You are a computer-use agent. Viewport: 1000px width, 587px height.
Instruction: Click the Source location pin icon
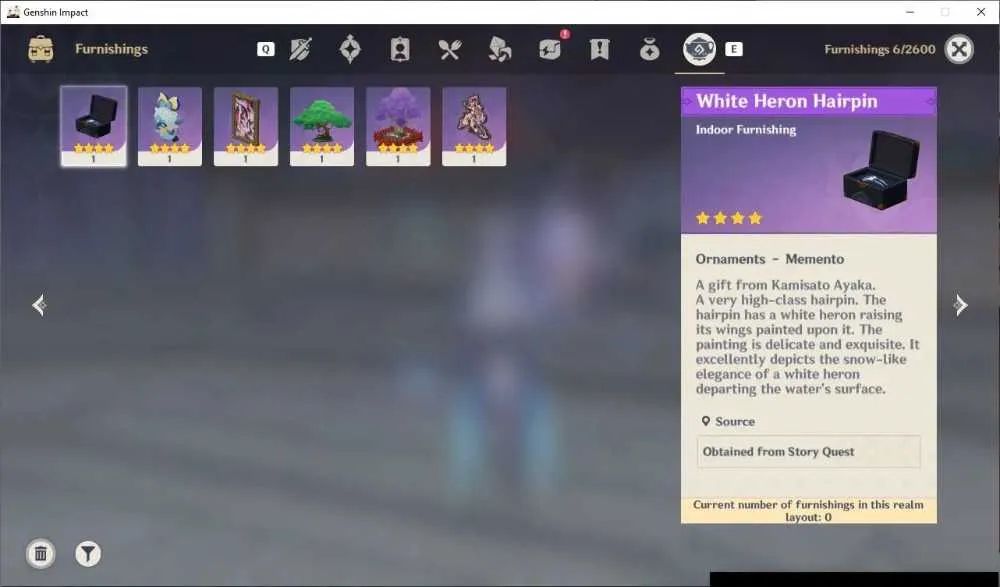tap(705, 421)
